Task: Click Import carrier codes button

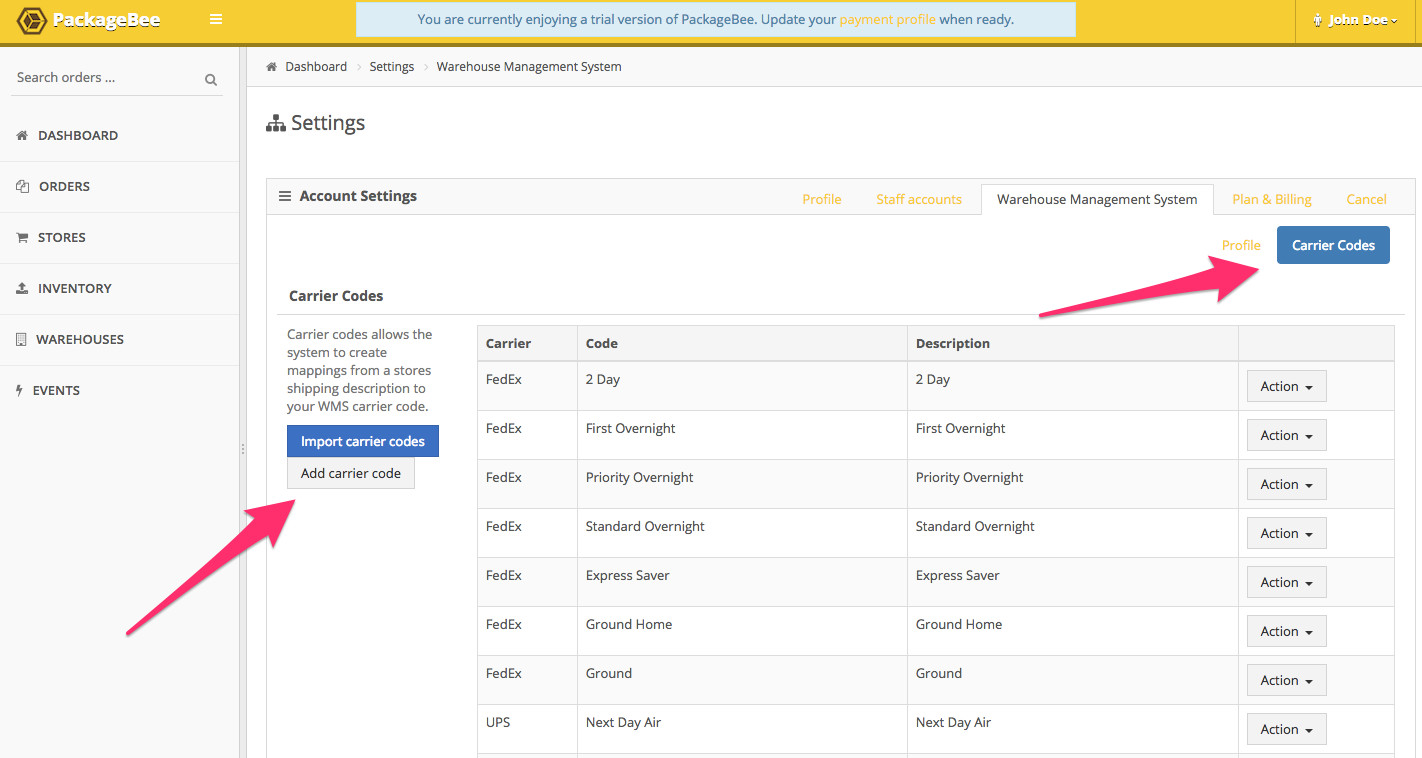Action: (363, 441)
